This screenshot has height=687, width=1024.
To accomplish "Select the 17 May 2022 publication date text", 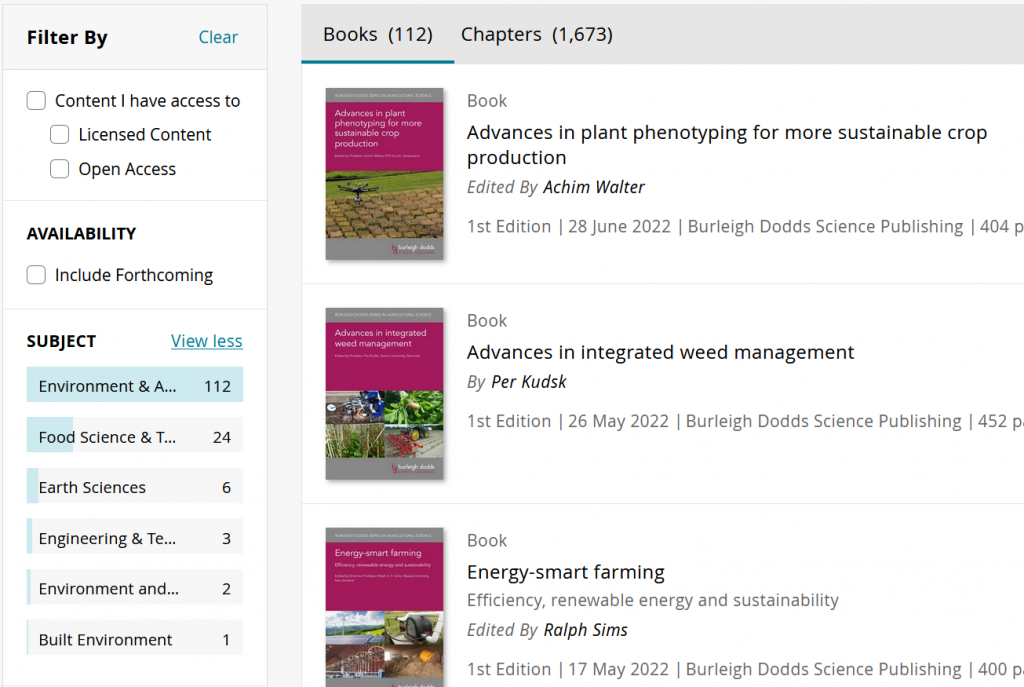I will pos(618,669).
